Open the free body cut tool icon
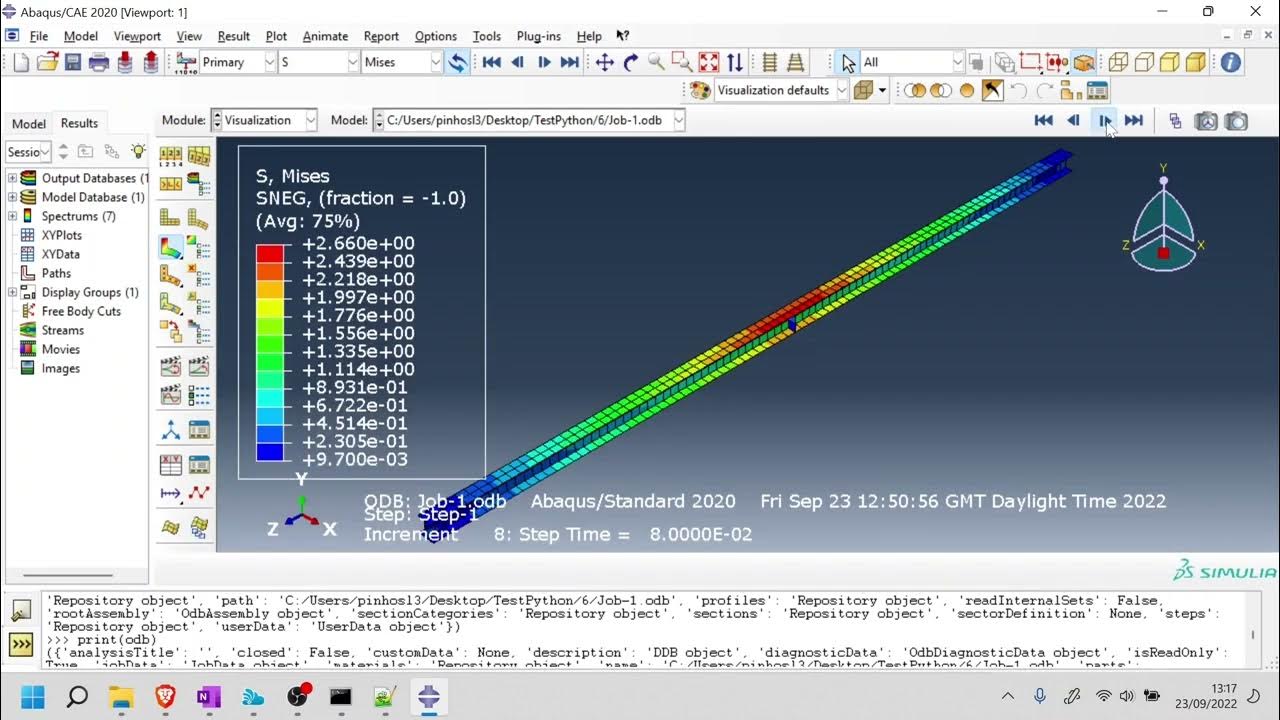The height and width of the screenshot is (720, 1280). [x=28, y=311]
